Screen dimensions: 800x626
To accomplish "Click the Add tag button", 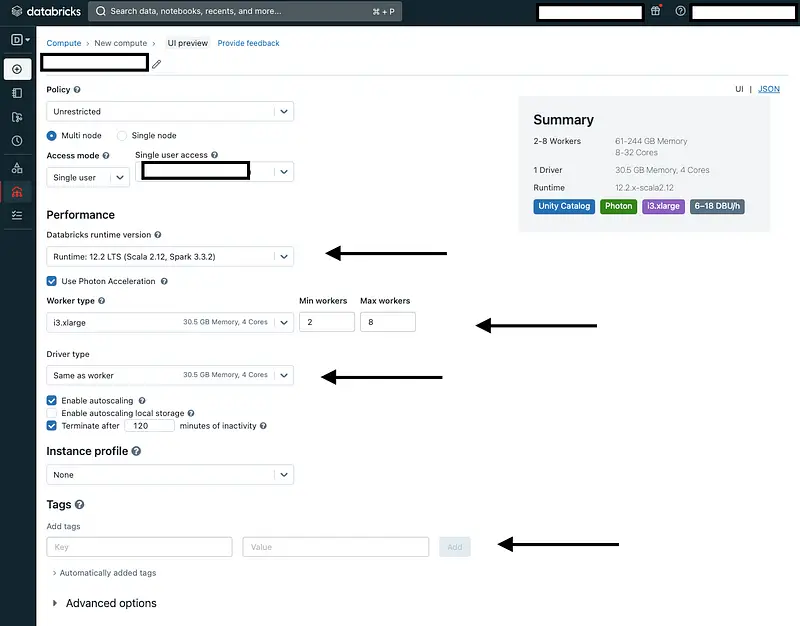I will coord(455,547).
